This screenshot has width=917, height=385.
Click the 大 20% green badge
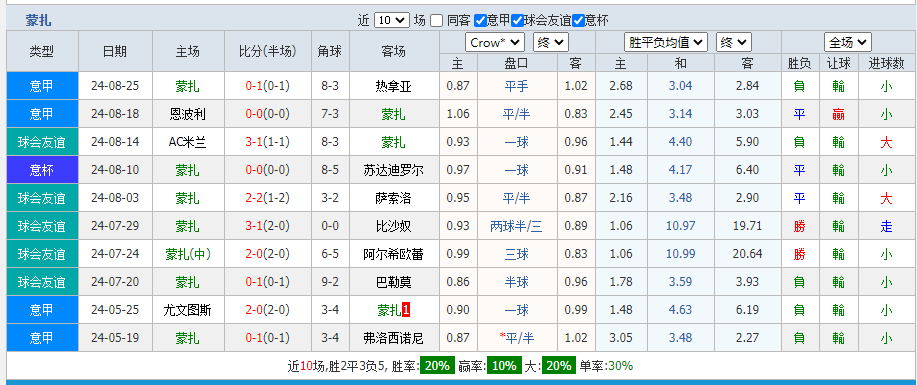pos(558,366)
